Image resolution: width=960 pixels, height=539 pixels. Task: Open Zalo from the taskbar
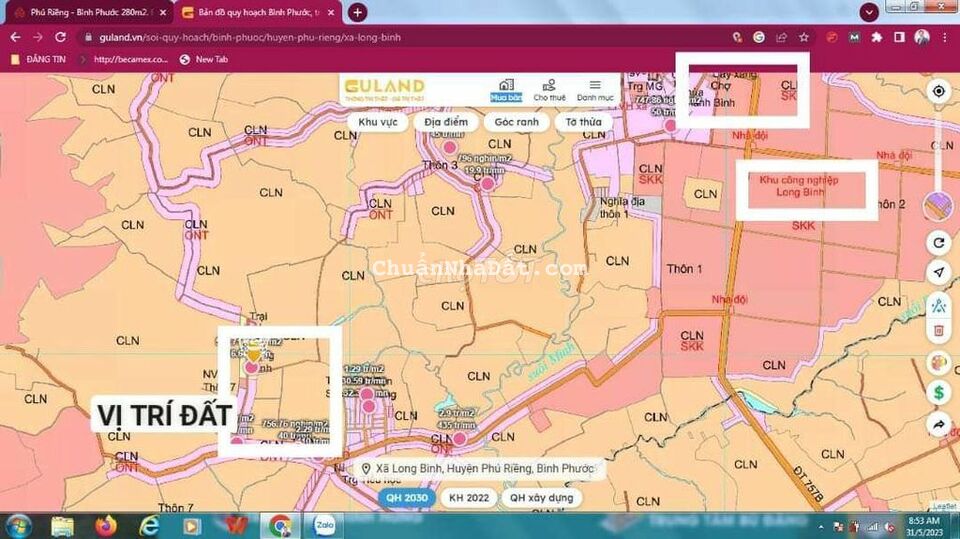(324, 526)
